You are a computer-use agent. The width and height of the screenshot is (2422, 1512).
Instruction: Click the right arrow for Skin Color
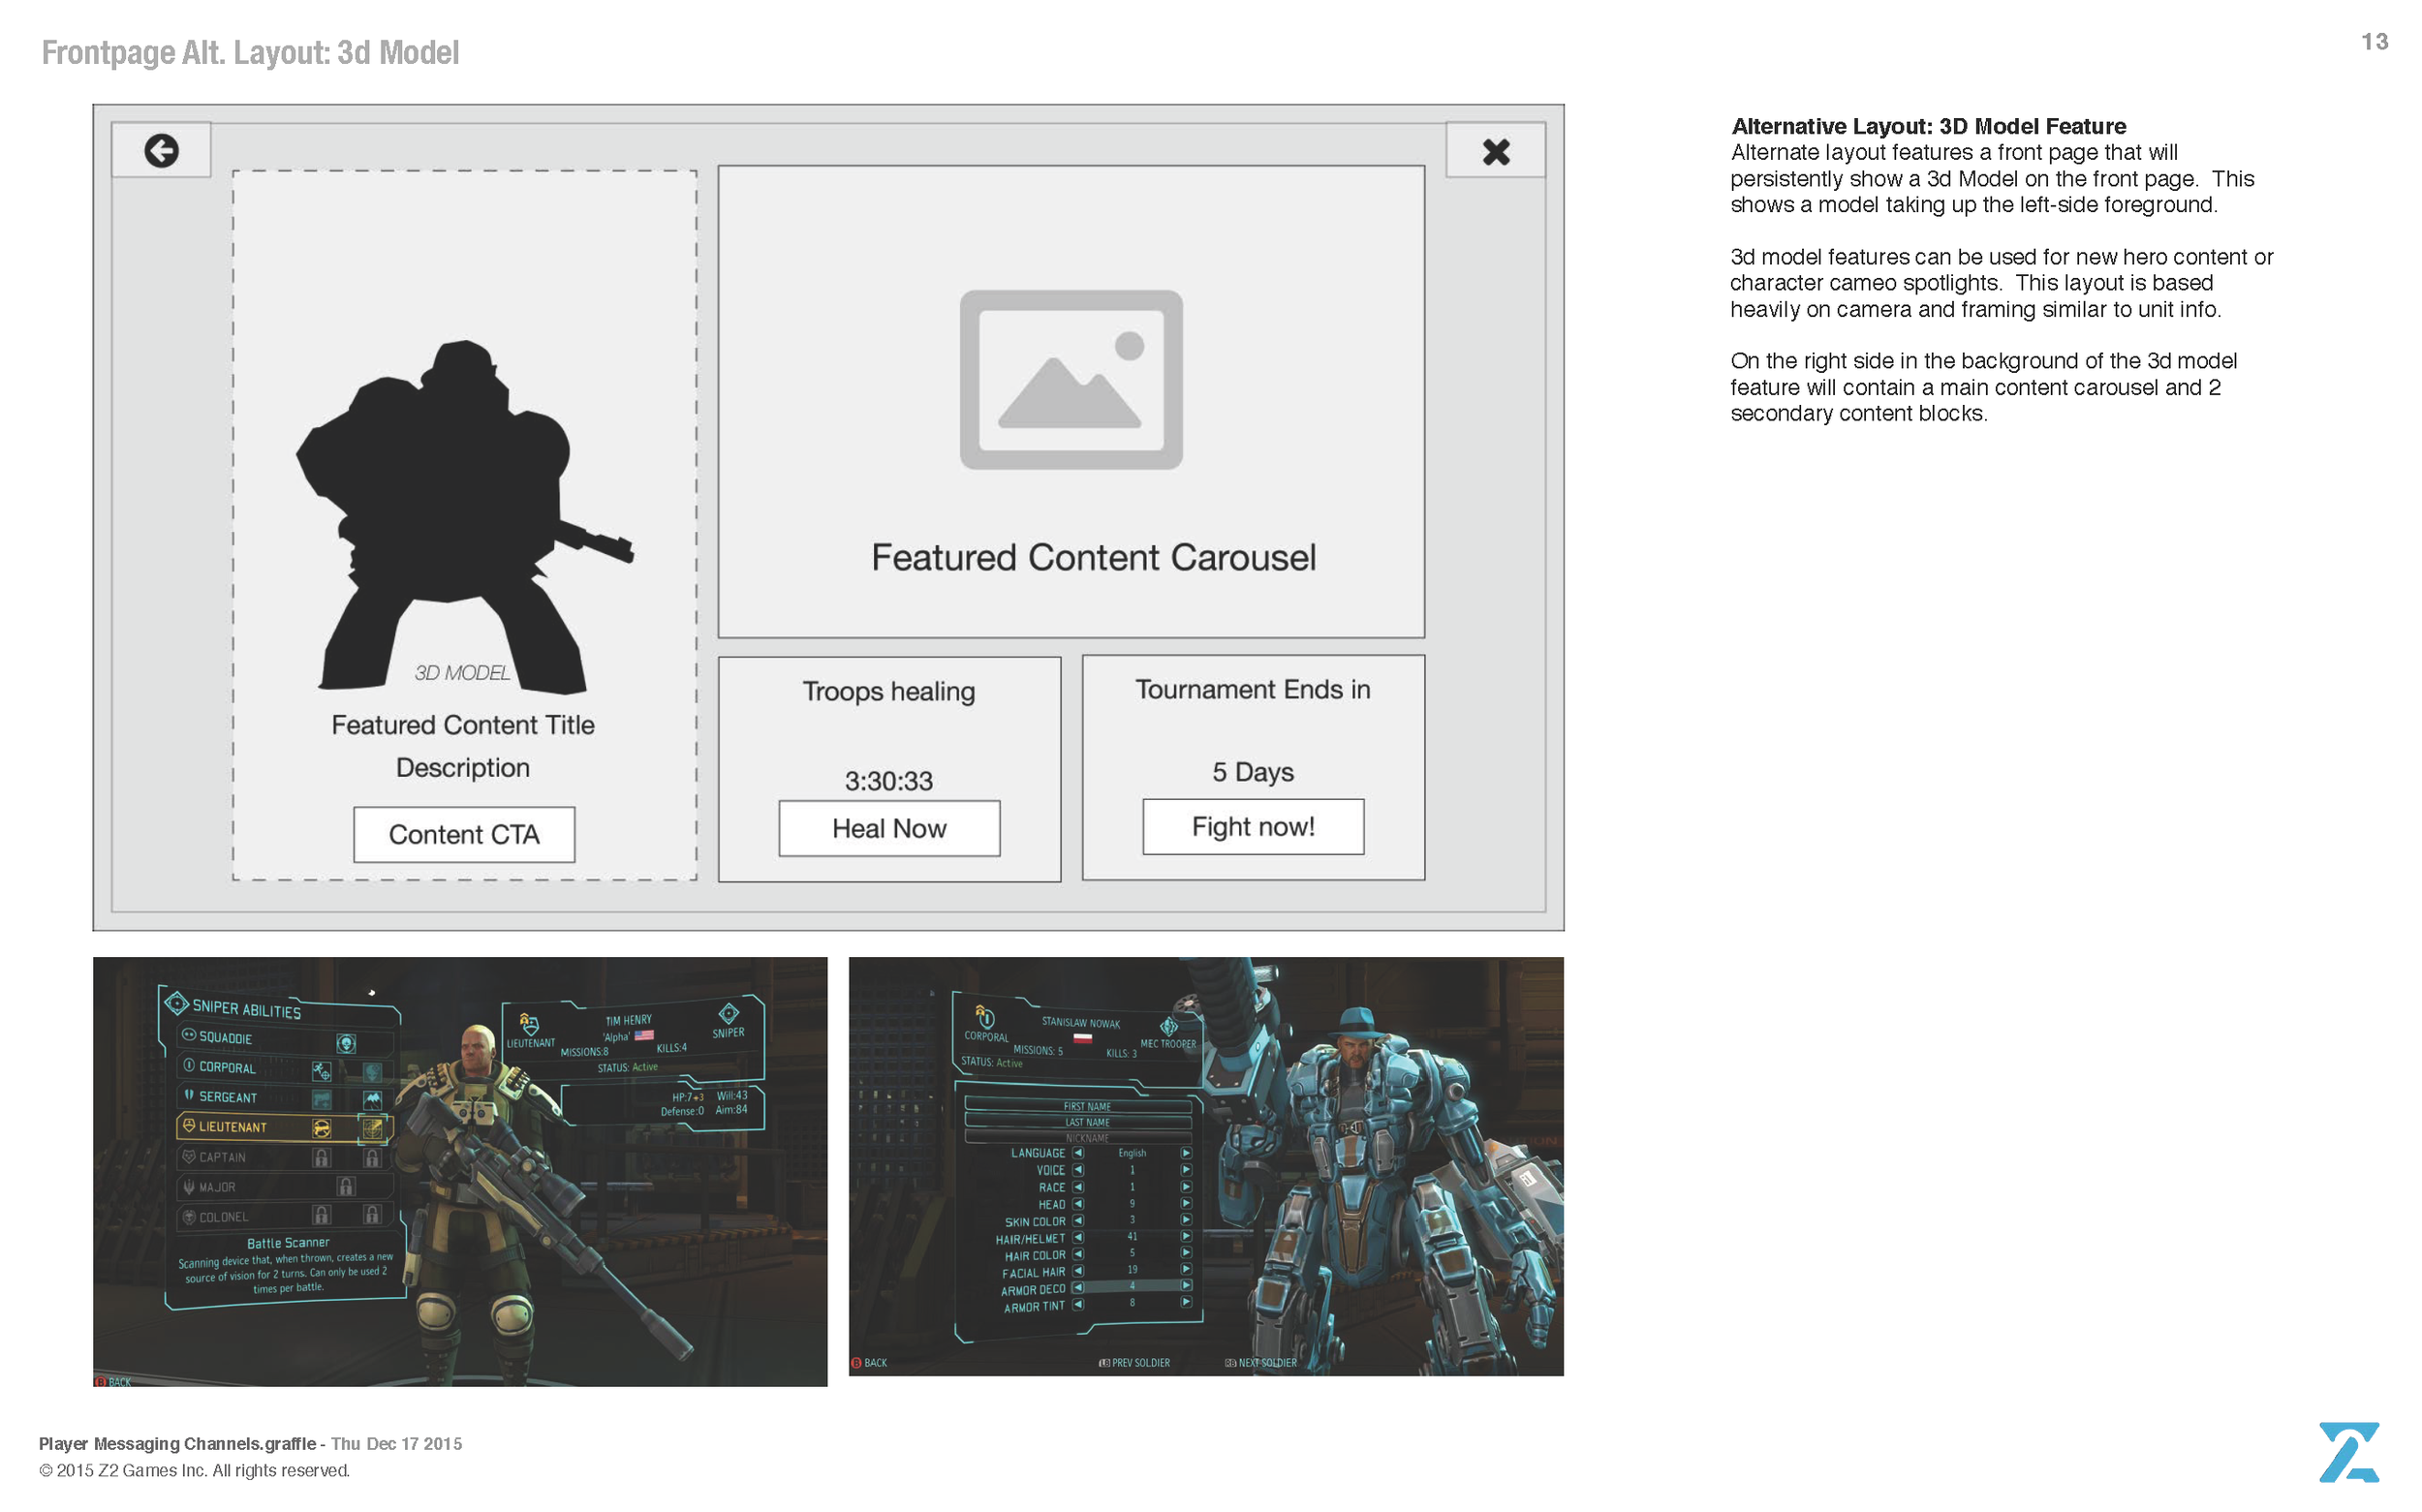(x=1186, y=1220)
